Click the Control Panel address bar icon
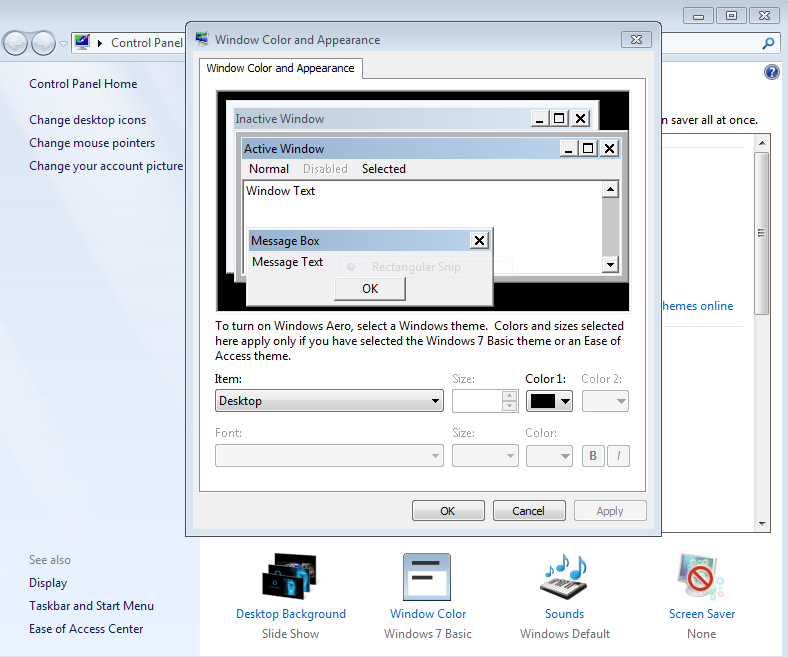 coord(82,42)
